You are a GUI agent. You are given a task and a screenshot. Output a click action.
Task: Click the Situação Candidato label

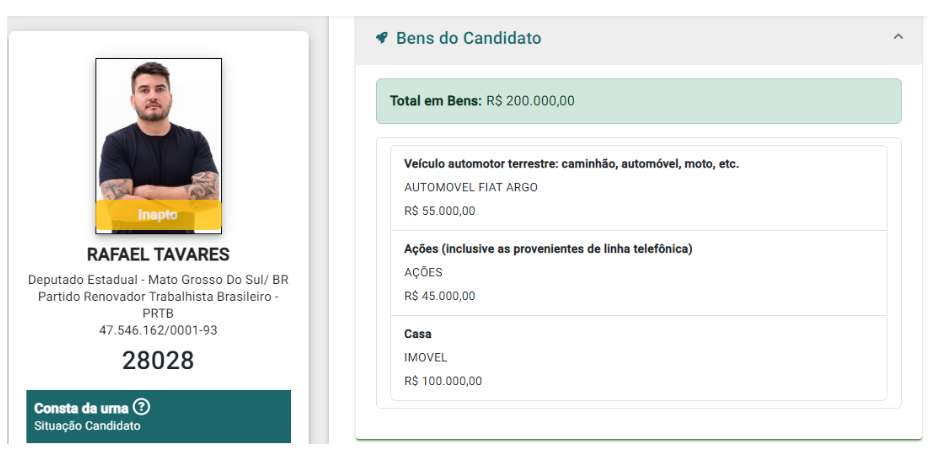(x=88, y=426)
